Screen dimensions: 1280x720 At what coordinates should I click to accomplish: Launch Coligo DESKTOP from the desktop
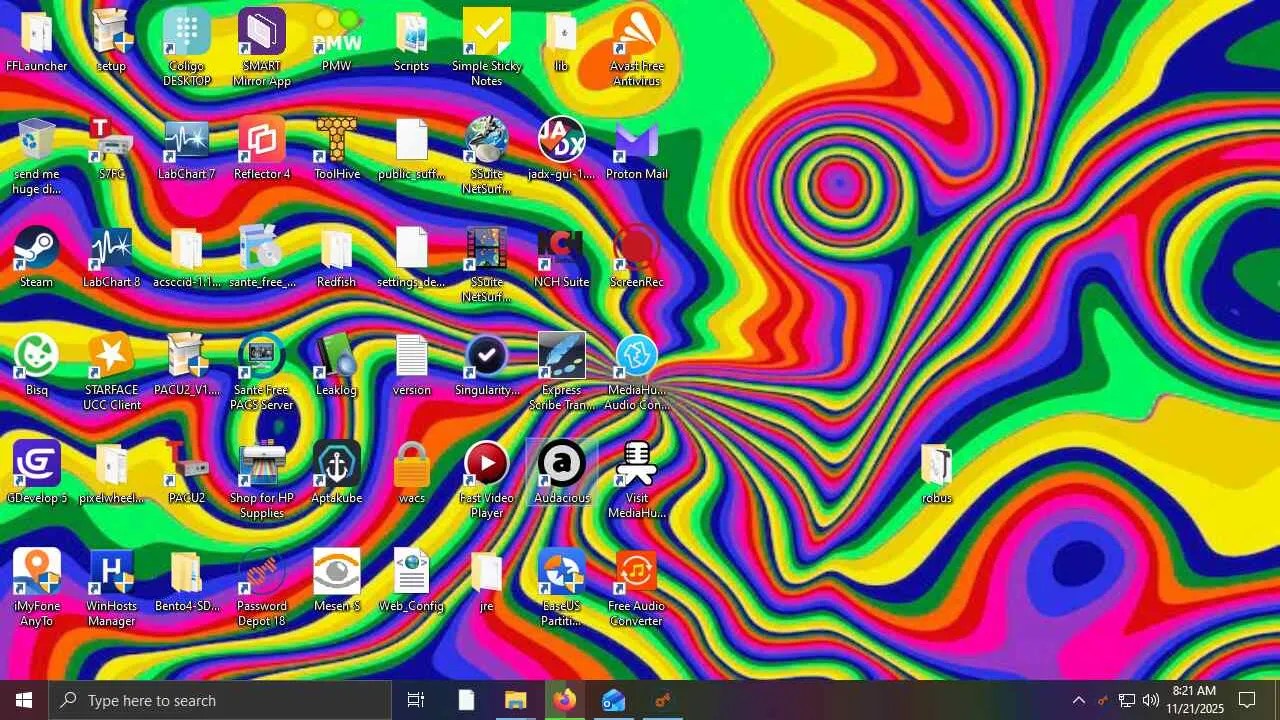187,49
